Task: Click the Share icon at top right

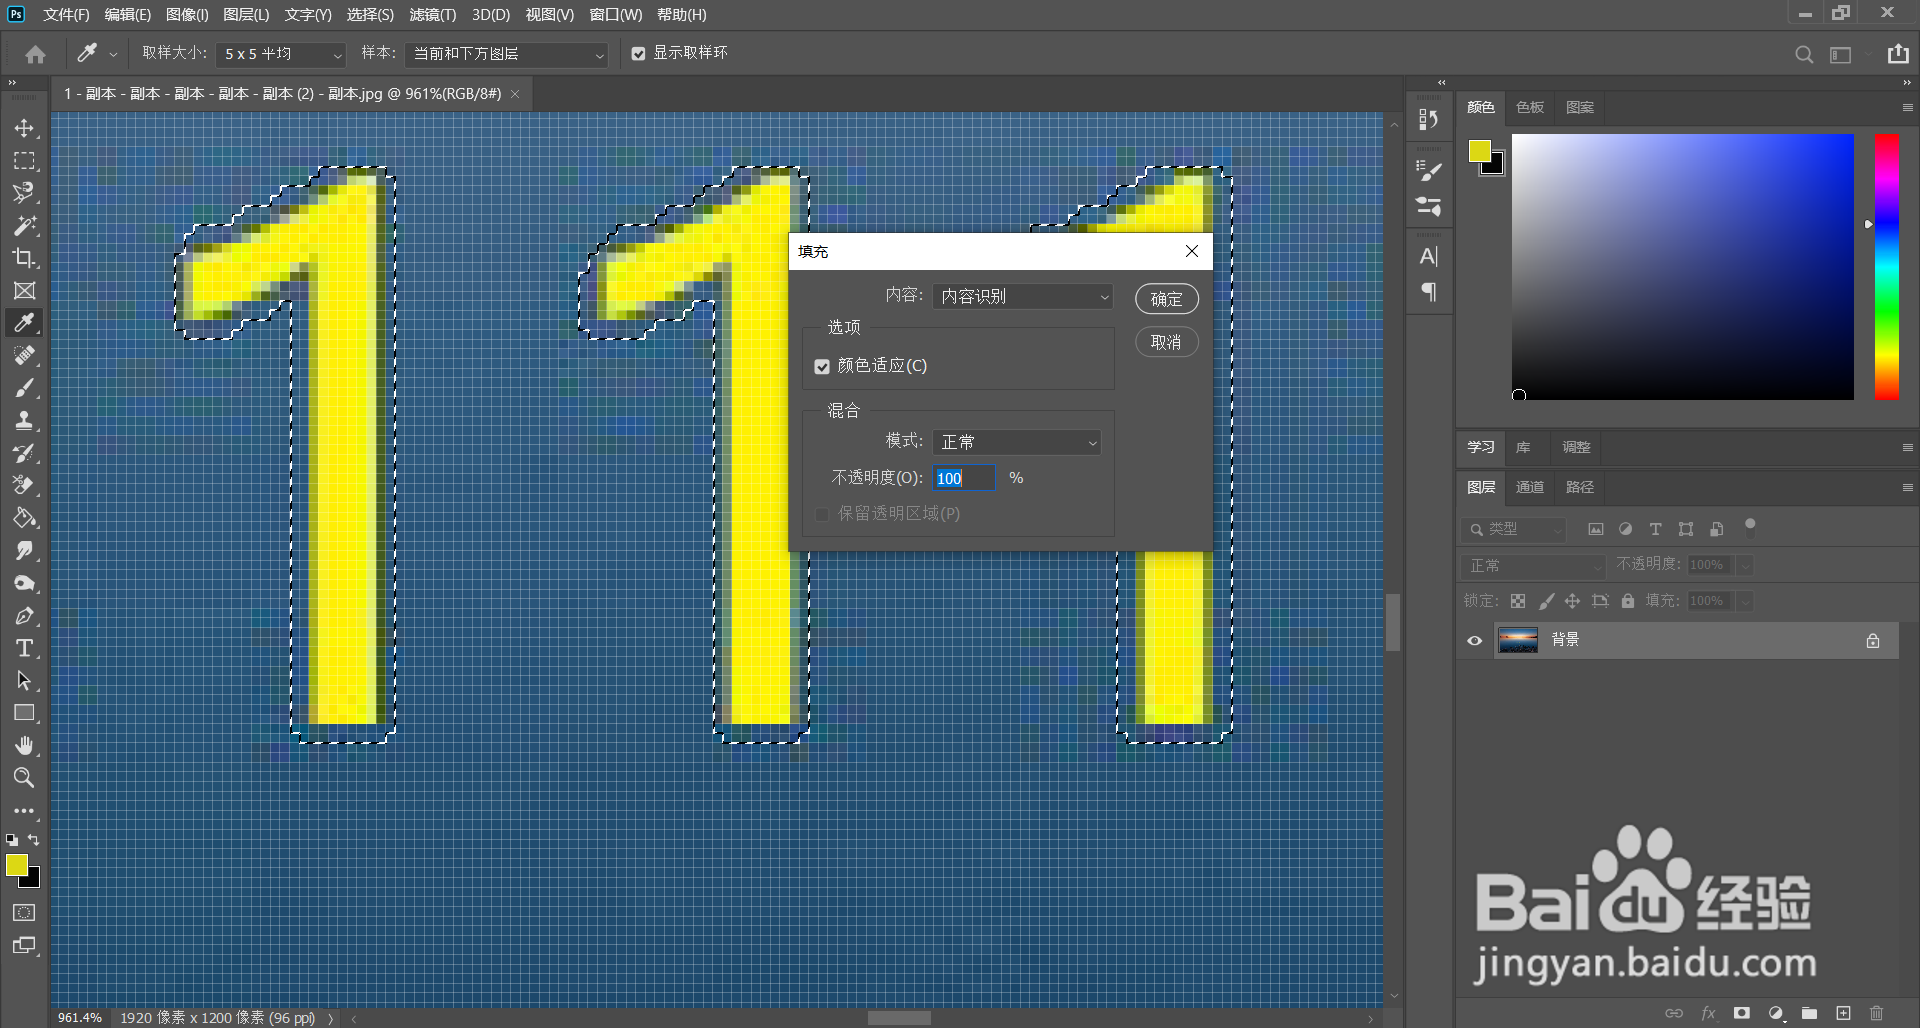Action: [1898, 54]
